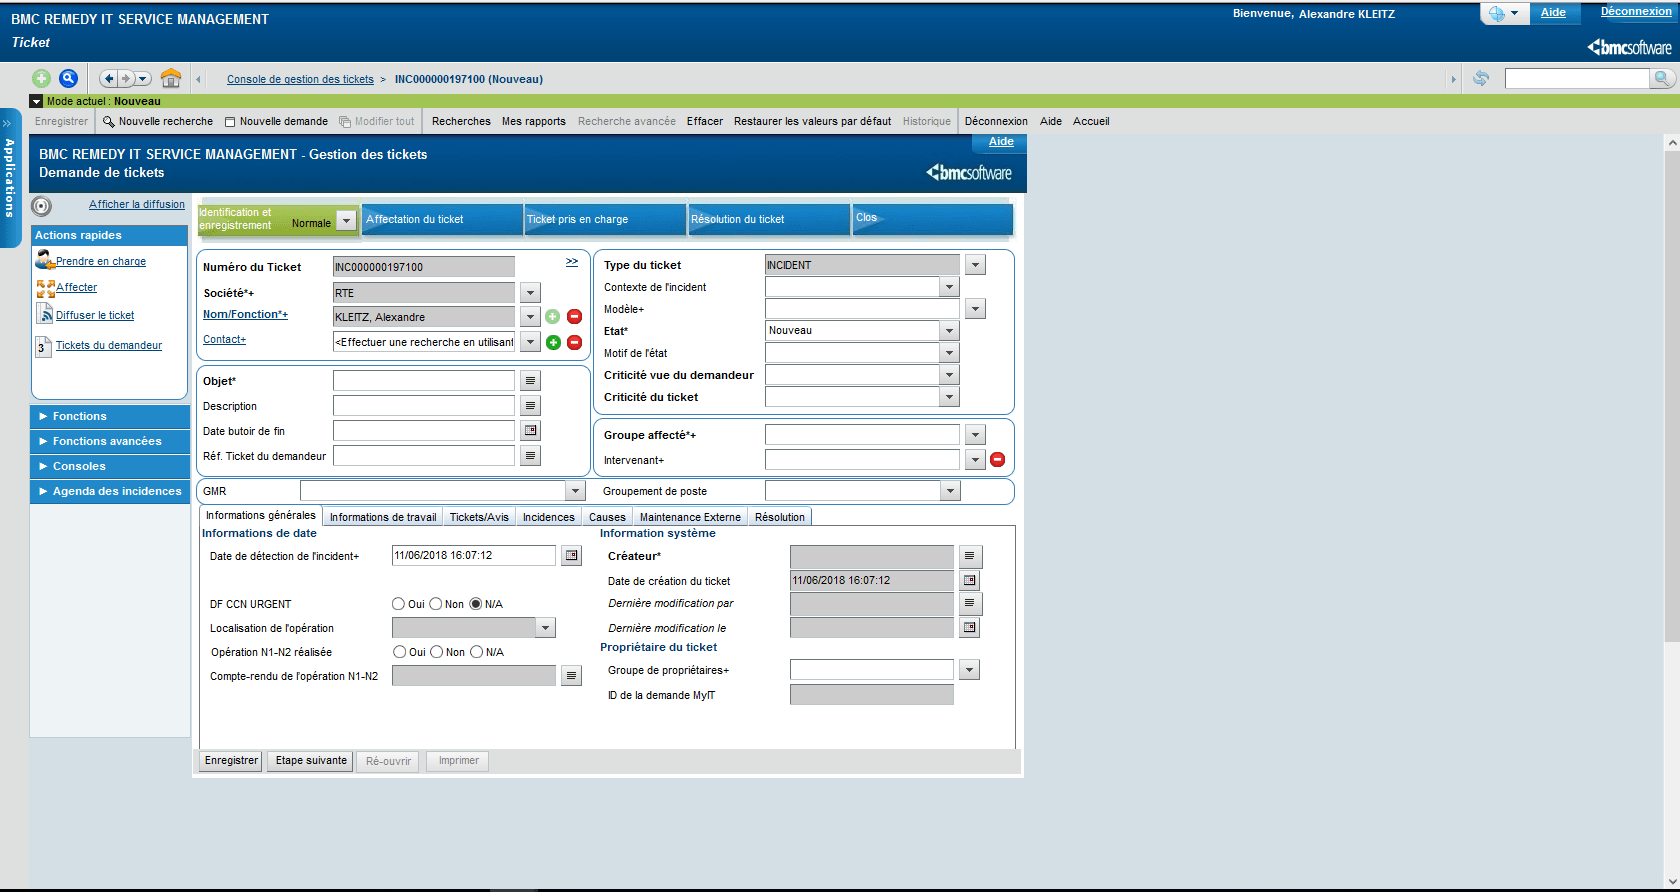Open the GMR dropdown
Viewport: 1680px width, 892px height.
pyautogui.click(x=575, y=491)
